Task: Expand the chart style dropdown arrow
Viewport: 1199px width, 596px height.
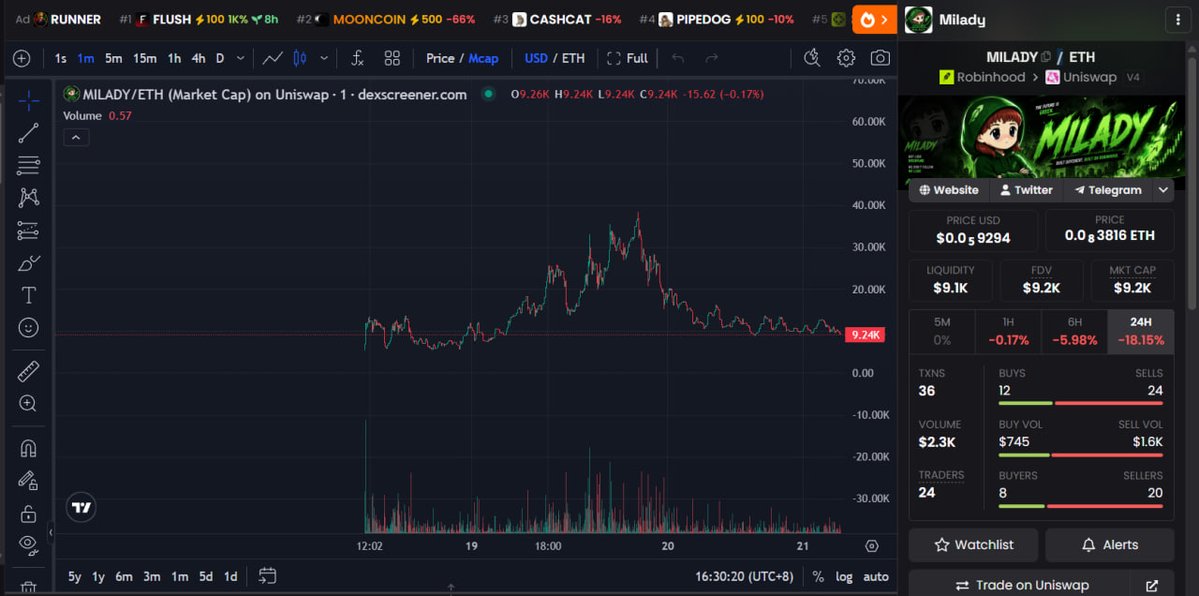Action: [x=324, y=58]
